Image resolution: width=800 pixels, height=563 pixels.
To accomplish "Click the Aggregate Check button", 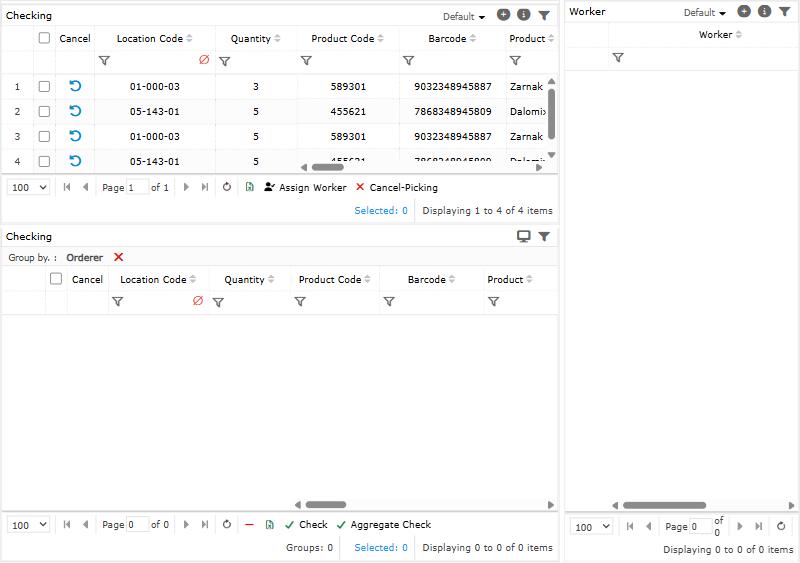I will (384, 524).
